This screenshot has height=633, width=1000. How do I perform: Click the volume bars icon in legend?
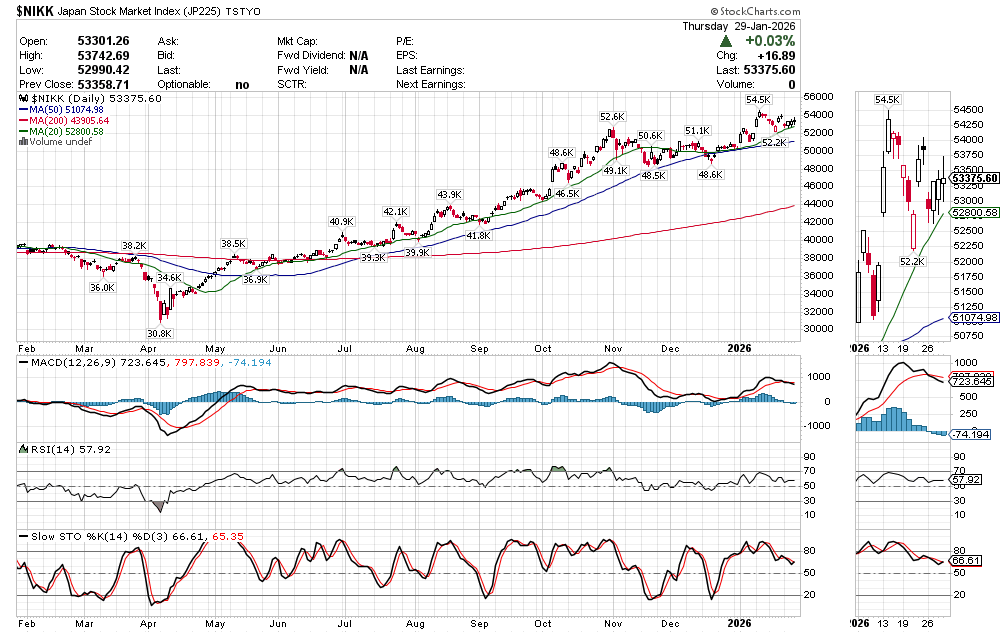[23, 142]
